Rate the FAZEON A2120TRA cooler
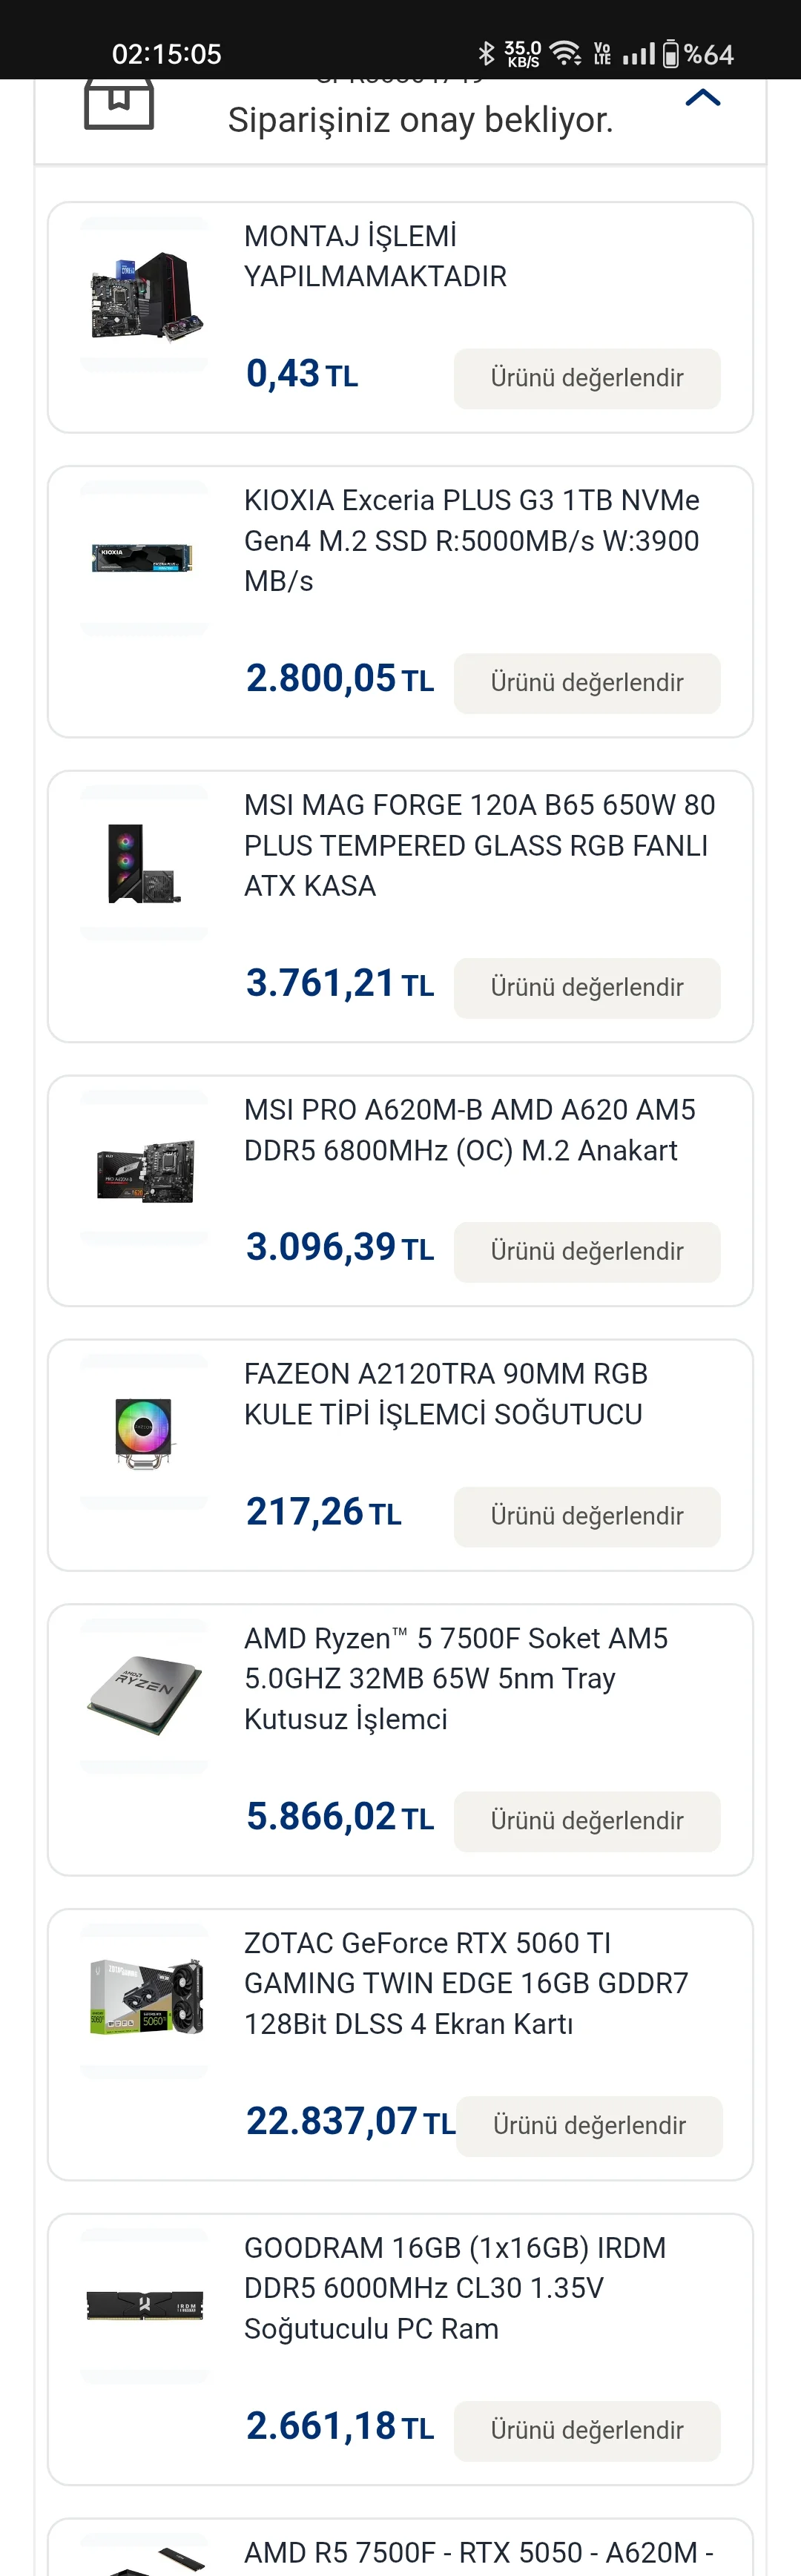 [x=587, y=1516]
